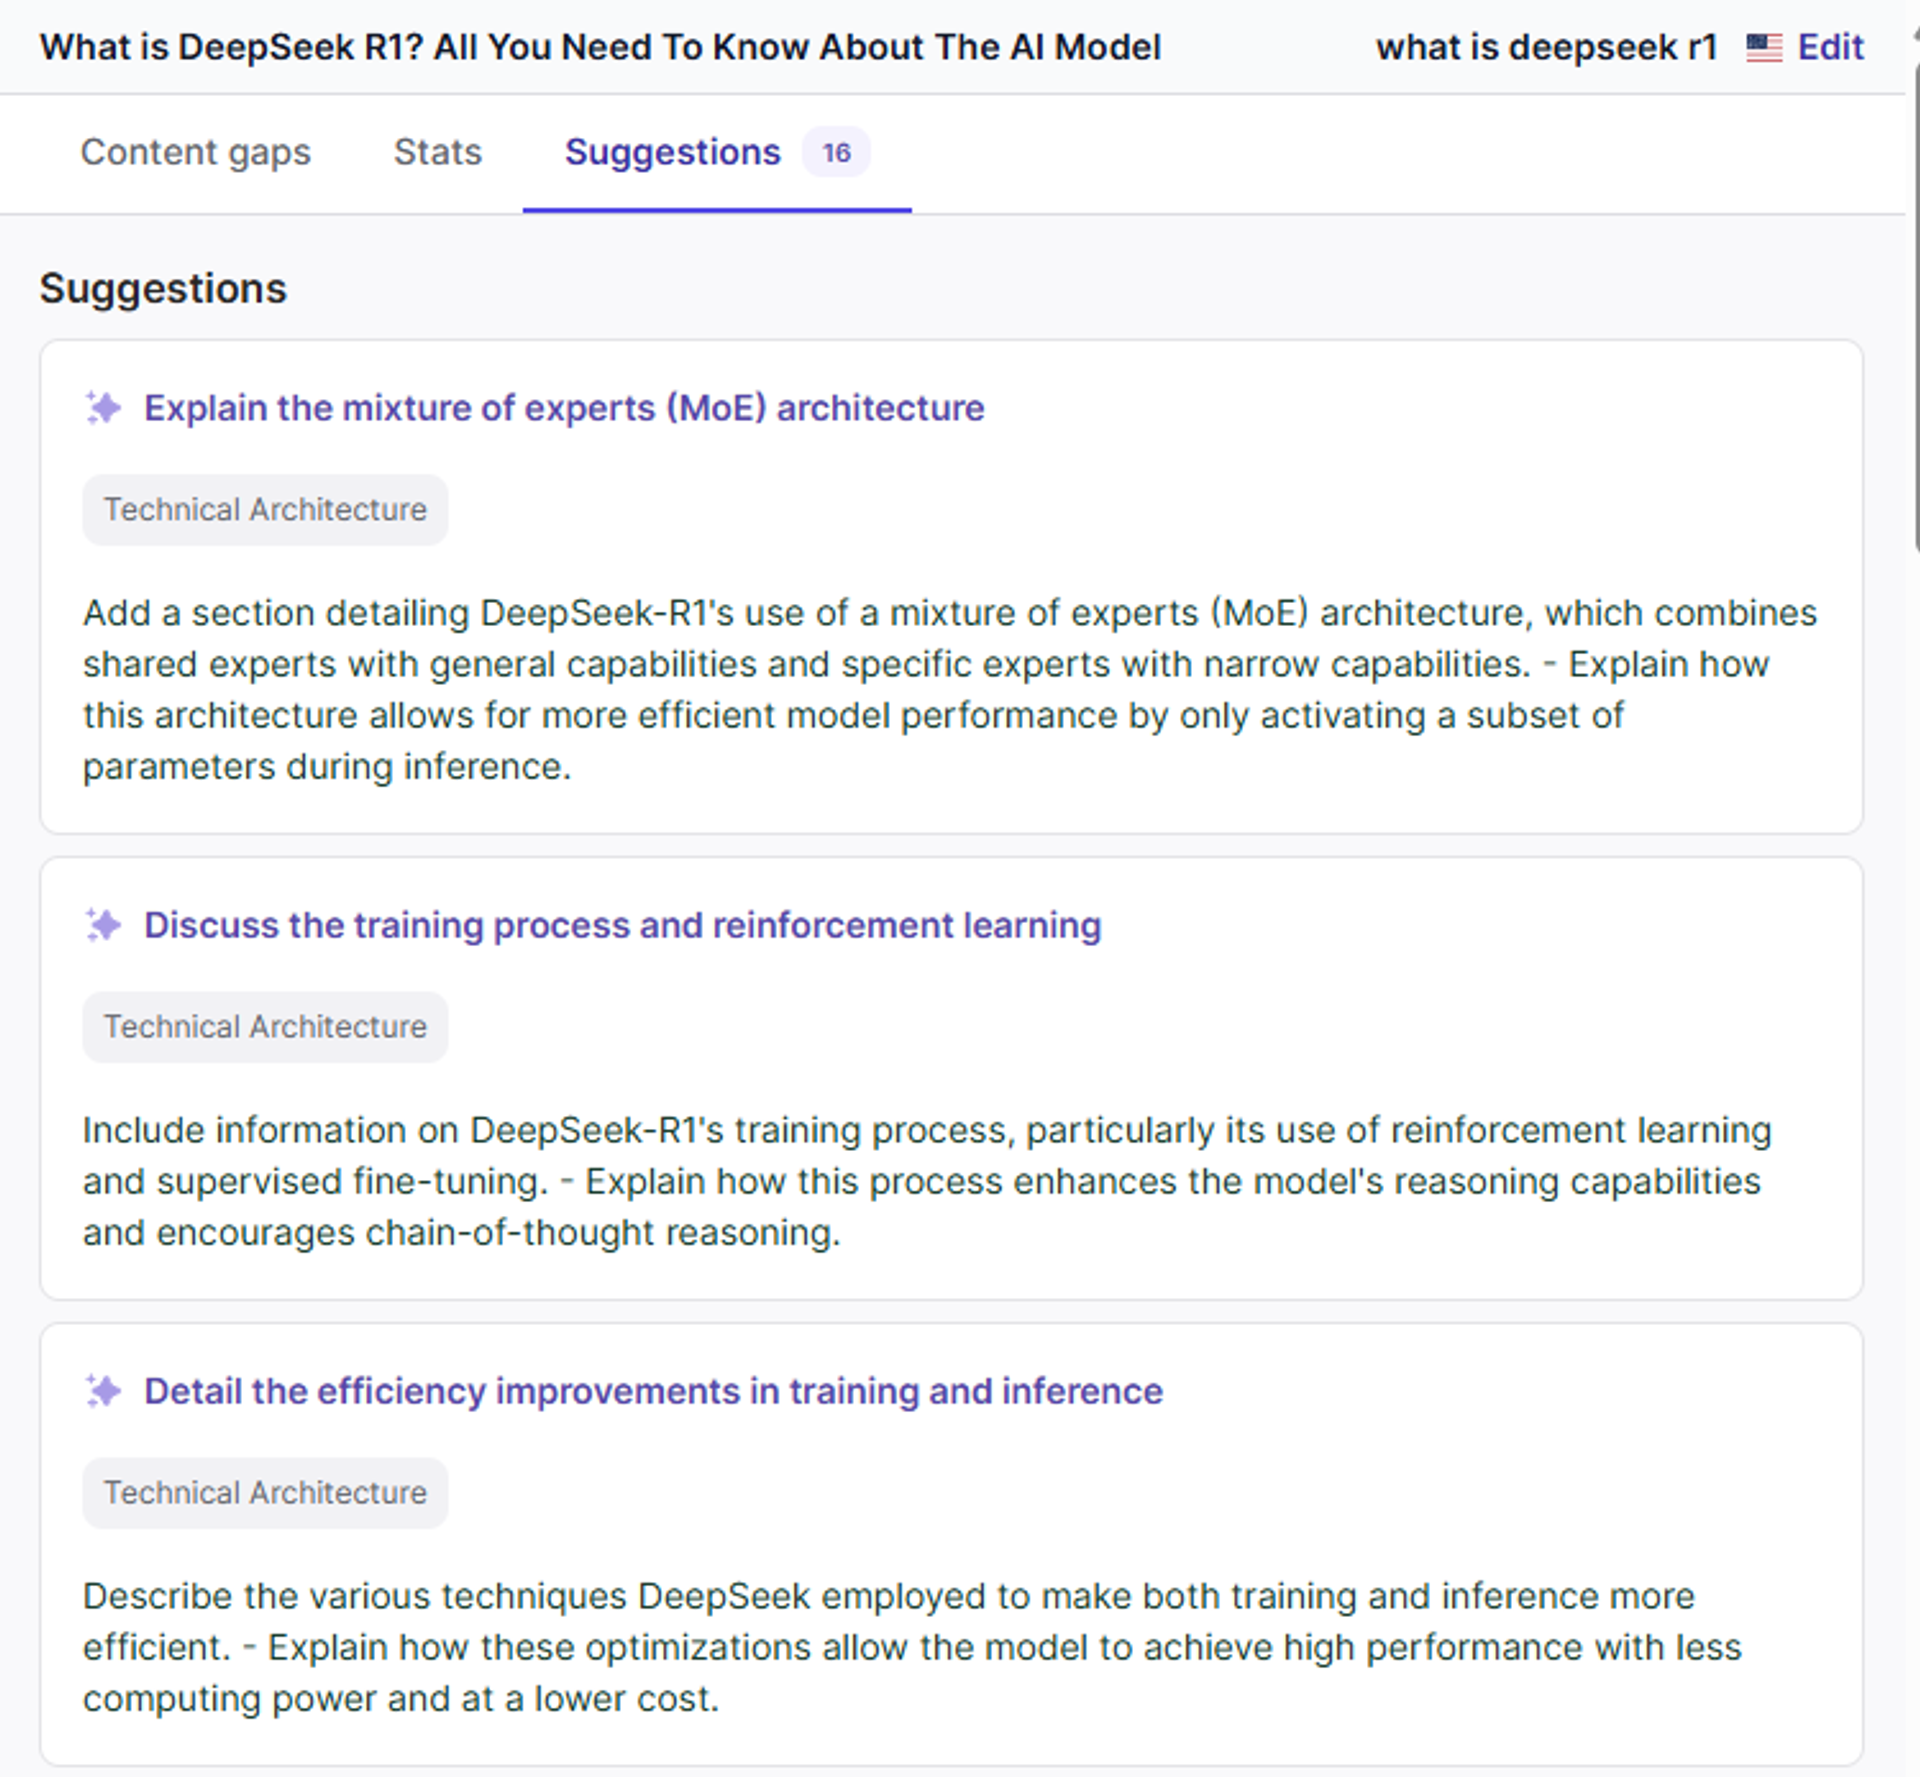Click the article title about DeepSeek R1

click(x=600, y=47)
